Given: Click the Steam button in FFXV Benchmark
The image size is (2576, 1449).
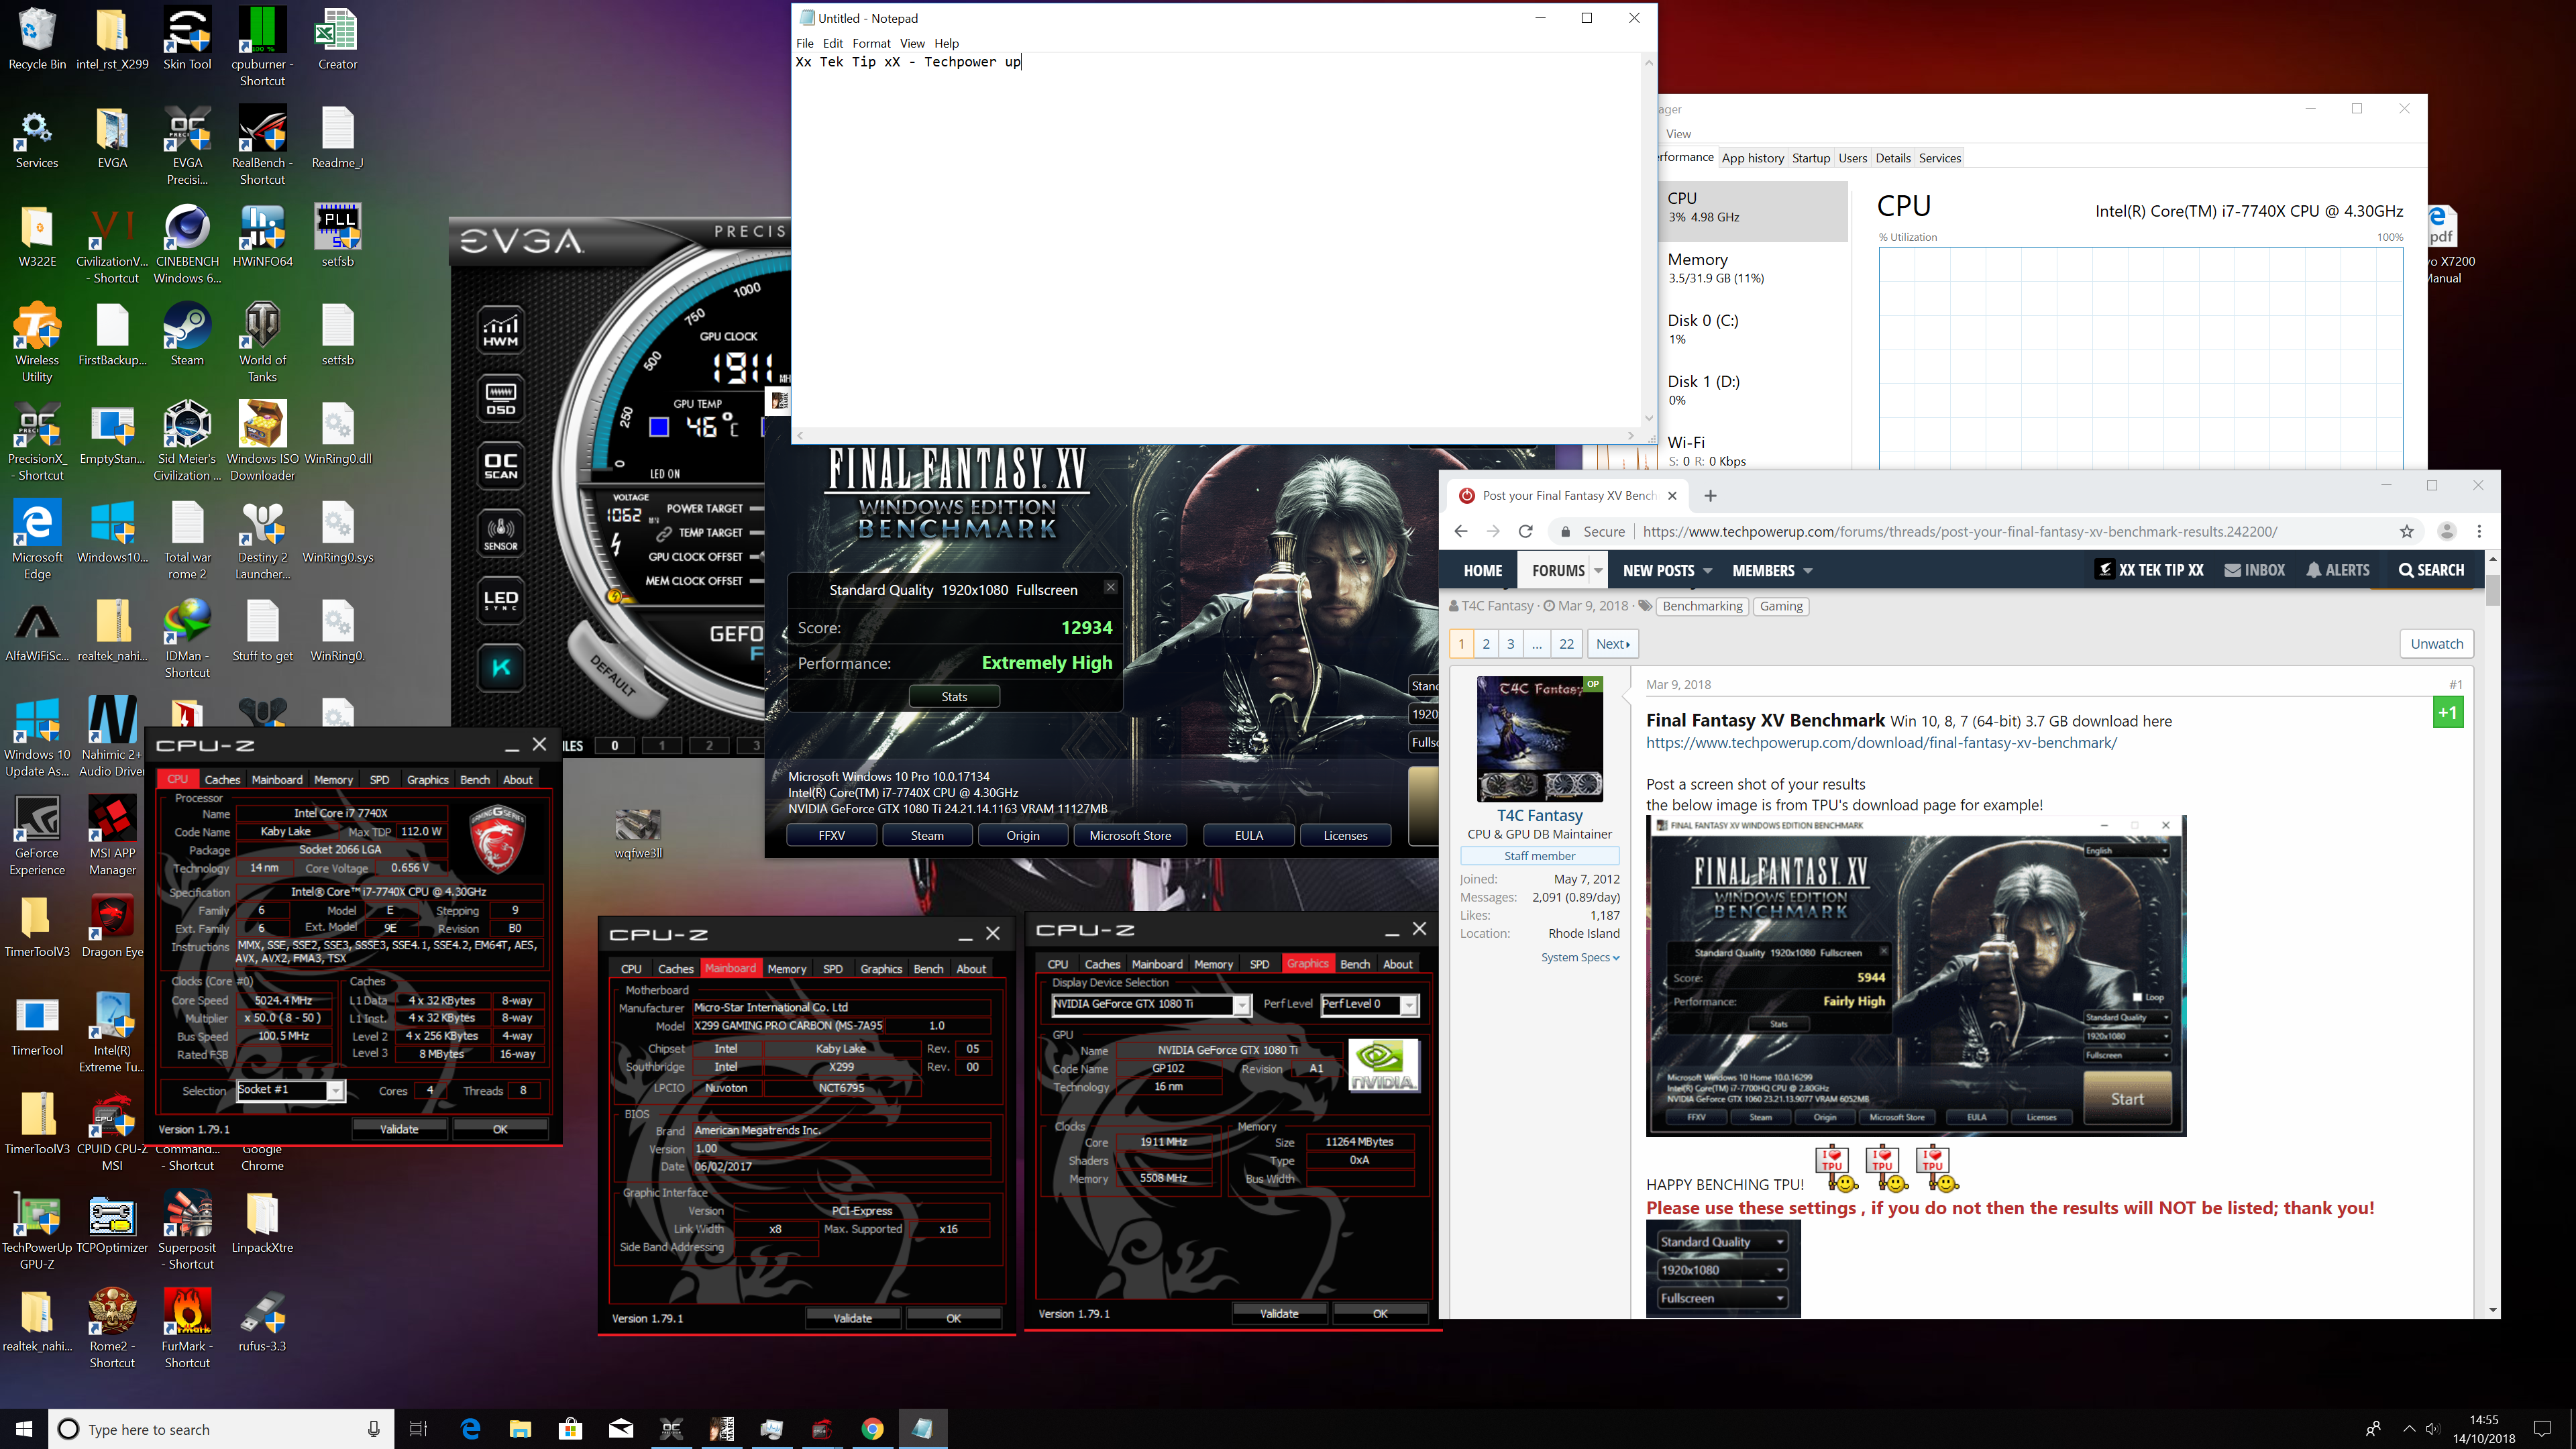Looking at the screenshot, I should point(927,835).
